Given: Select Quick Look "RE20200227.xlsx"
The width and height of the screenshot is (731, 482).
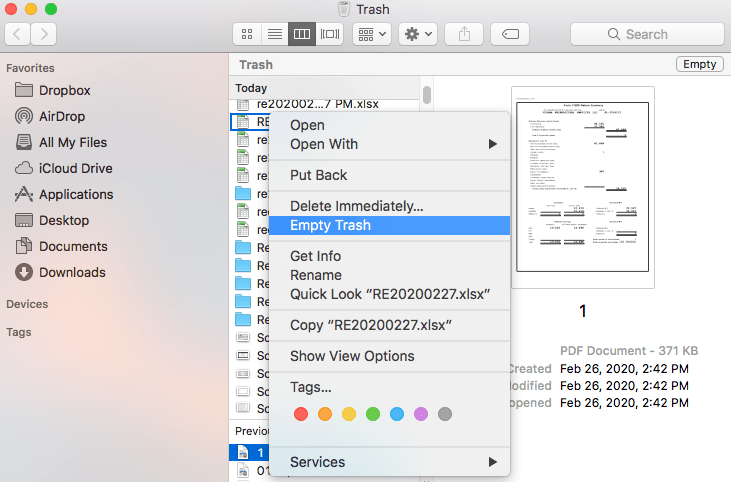Looking at the screenshot, I should 390,294.
